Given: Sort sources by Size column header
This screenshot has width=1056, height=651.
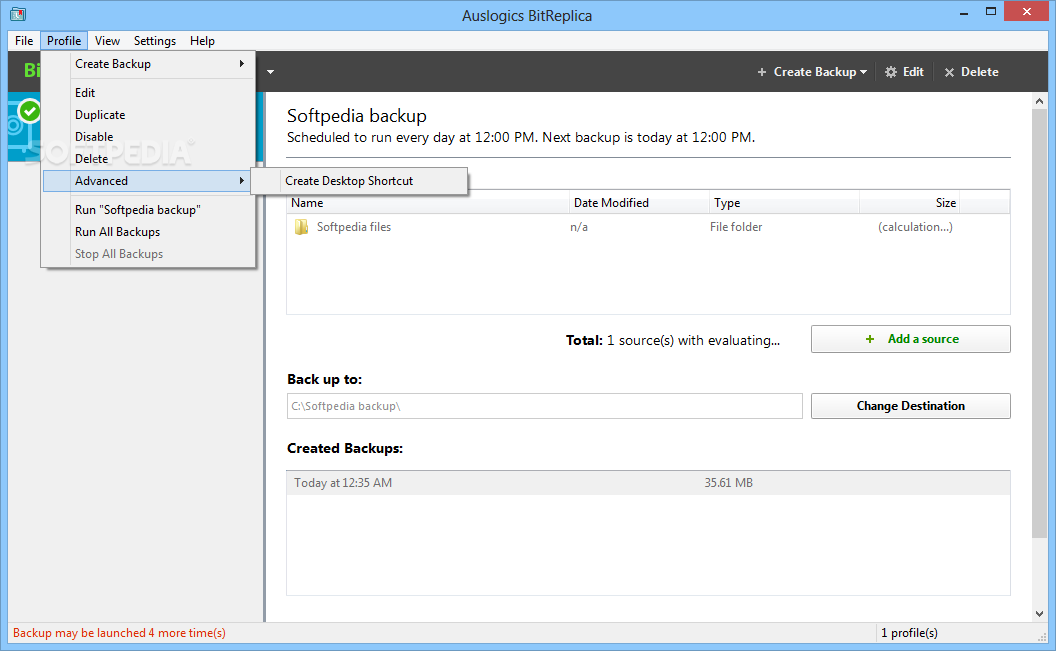Looking at the screenshot, I should pyautogui.click(x=909, y=203).
